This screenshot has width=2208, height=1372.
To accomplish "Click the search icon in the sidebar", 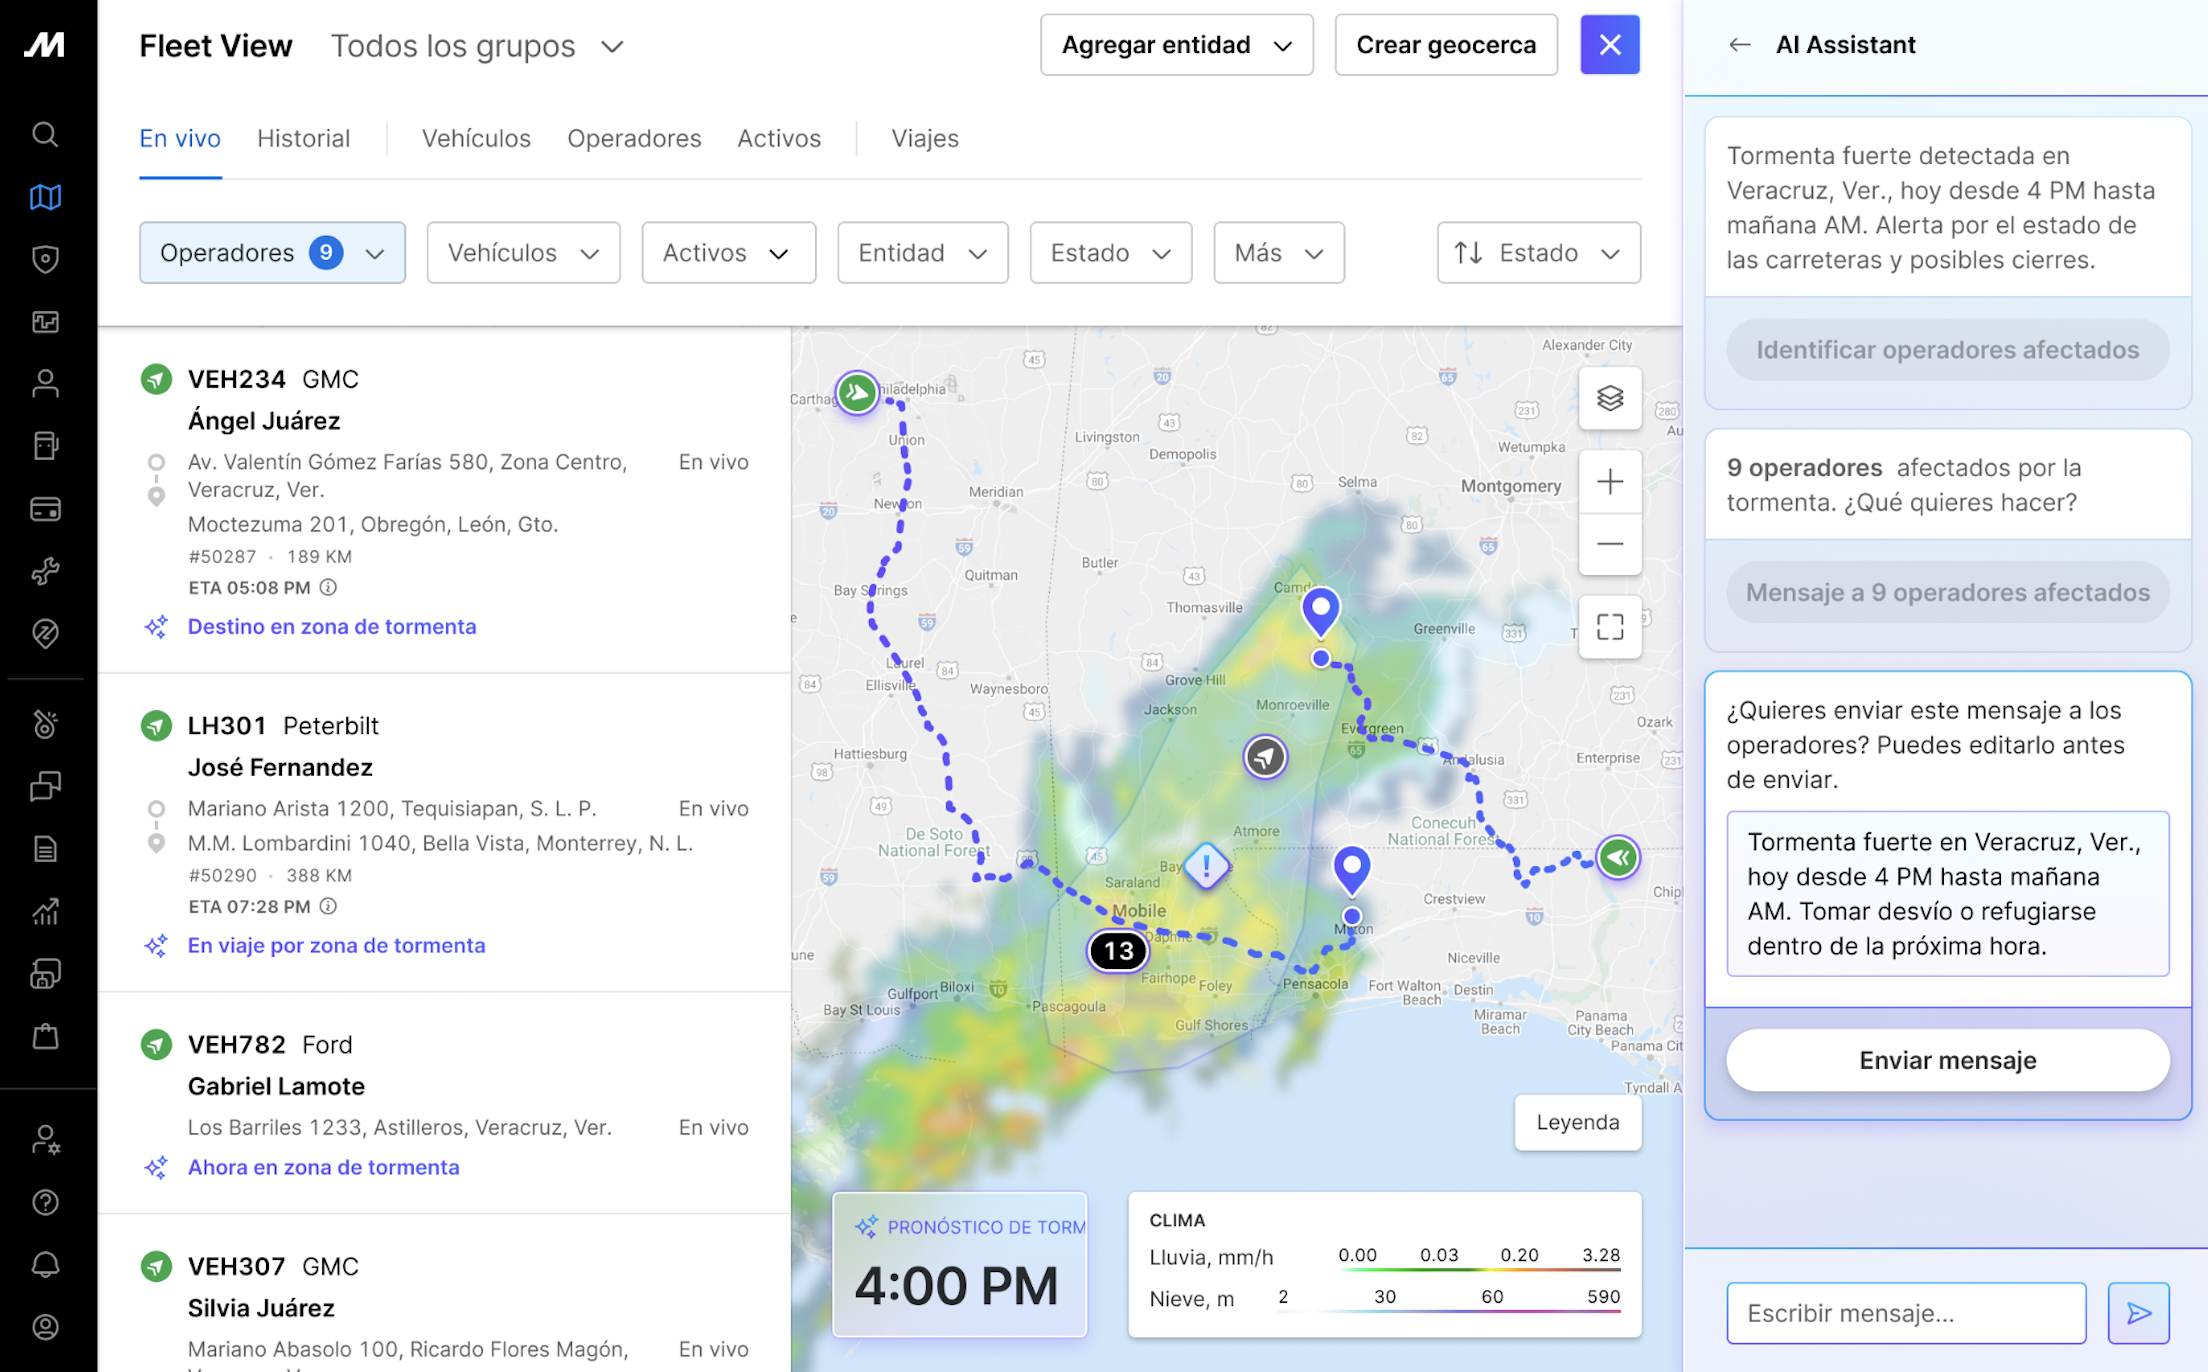I will [x=45, y=134].
